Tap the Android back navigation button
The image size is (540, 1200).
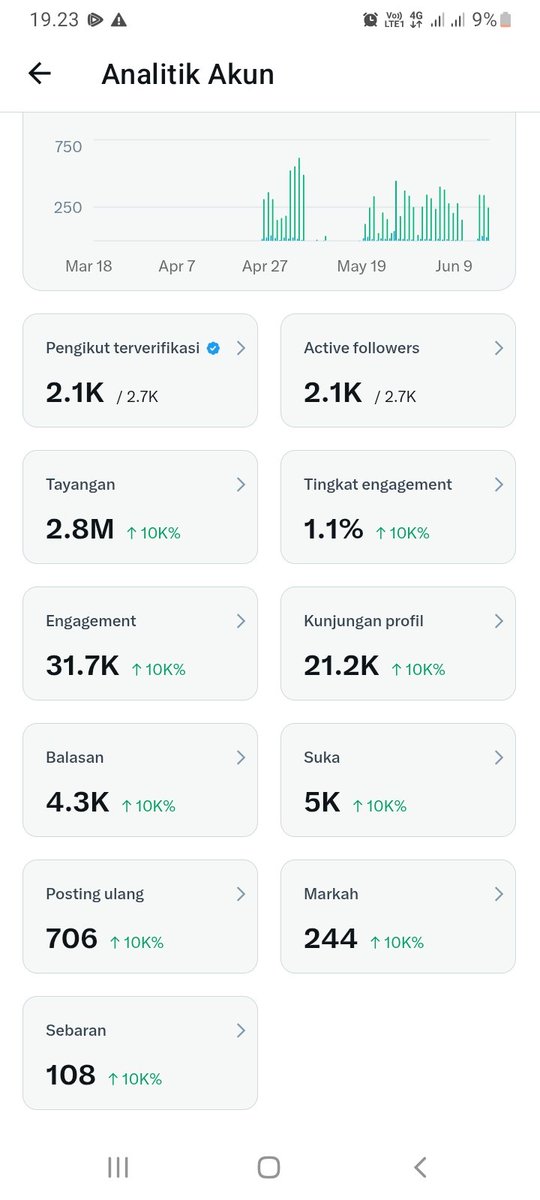[420, 1166]
